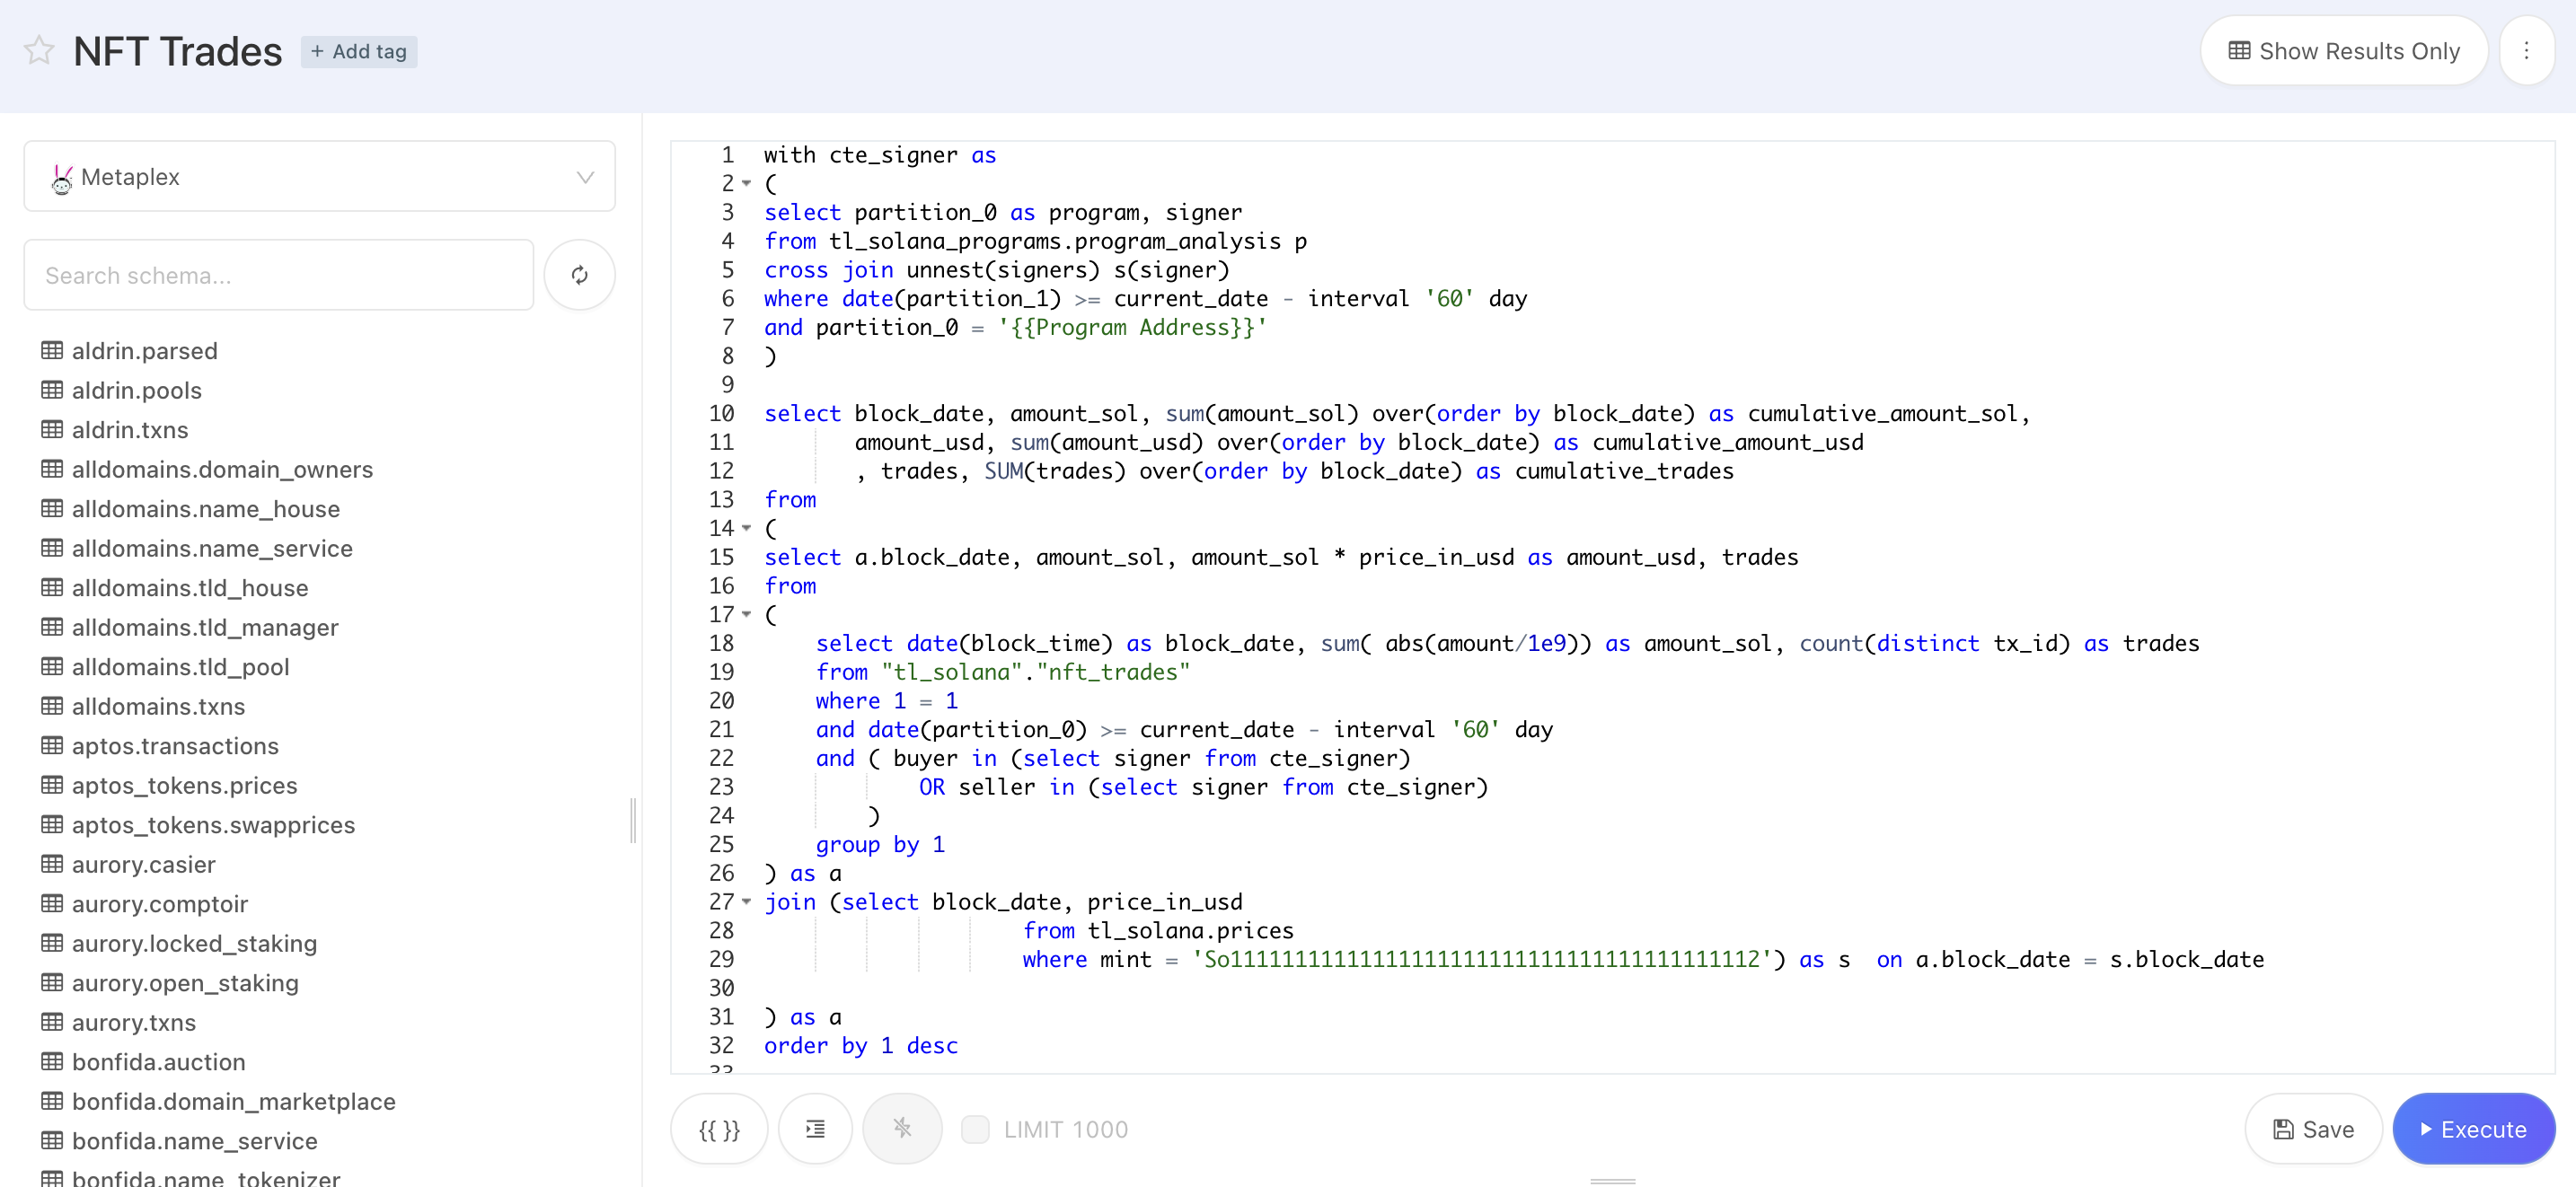Save the query
Image resolution: width=2576 pixels, height=1187 pixels.
tap(2313, 1129)
